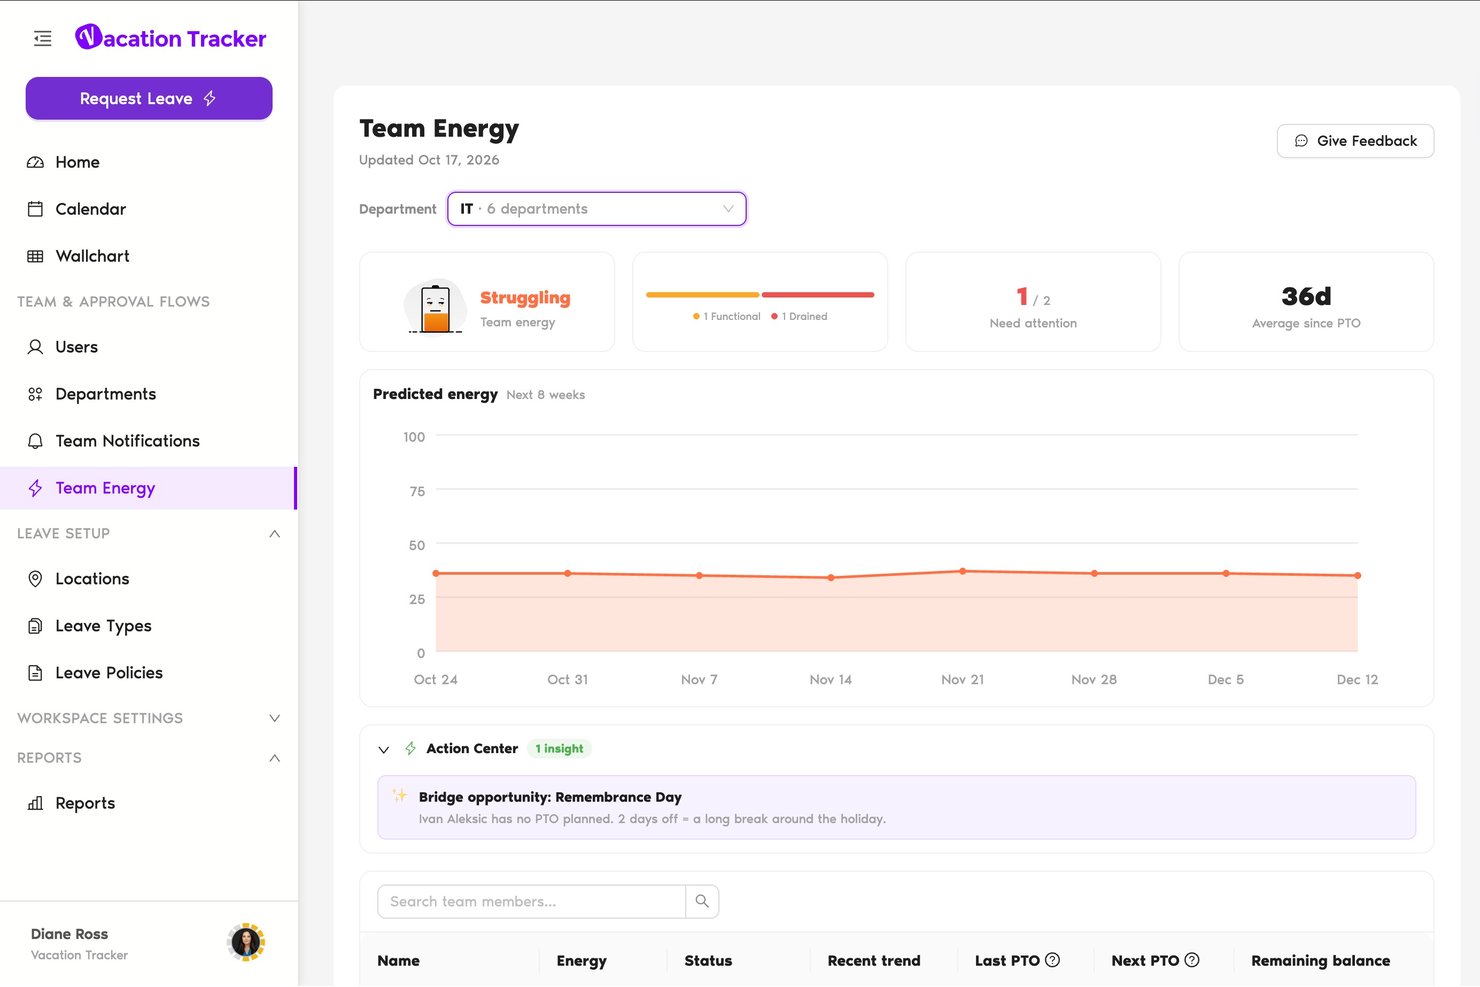Screen dimensions: 1480x987
Task: Select Team Energy in the sidebar
Action: 148,488
